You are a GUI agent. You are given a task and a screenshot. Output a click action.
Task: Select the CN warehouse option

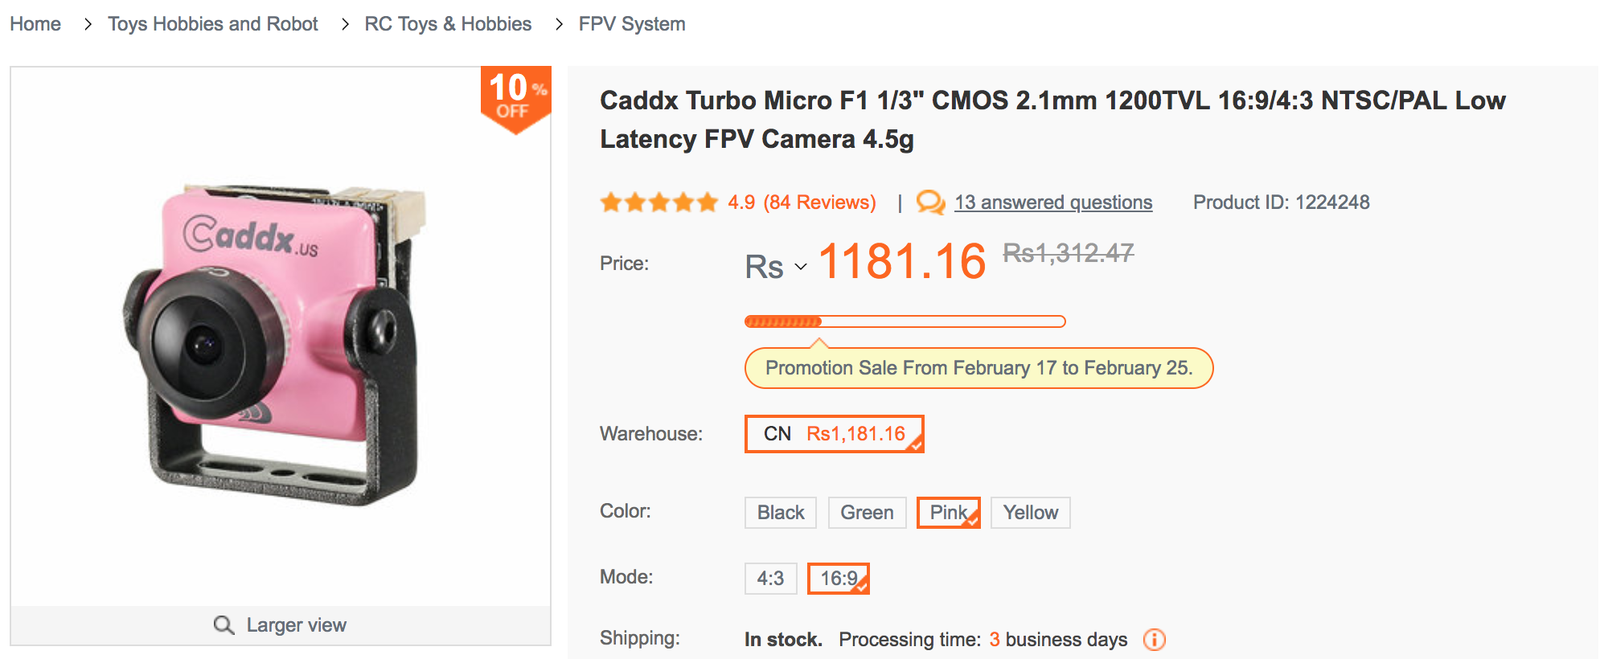(834, 434)
